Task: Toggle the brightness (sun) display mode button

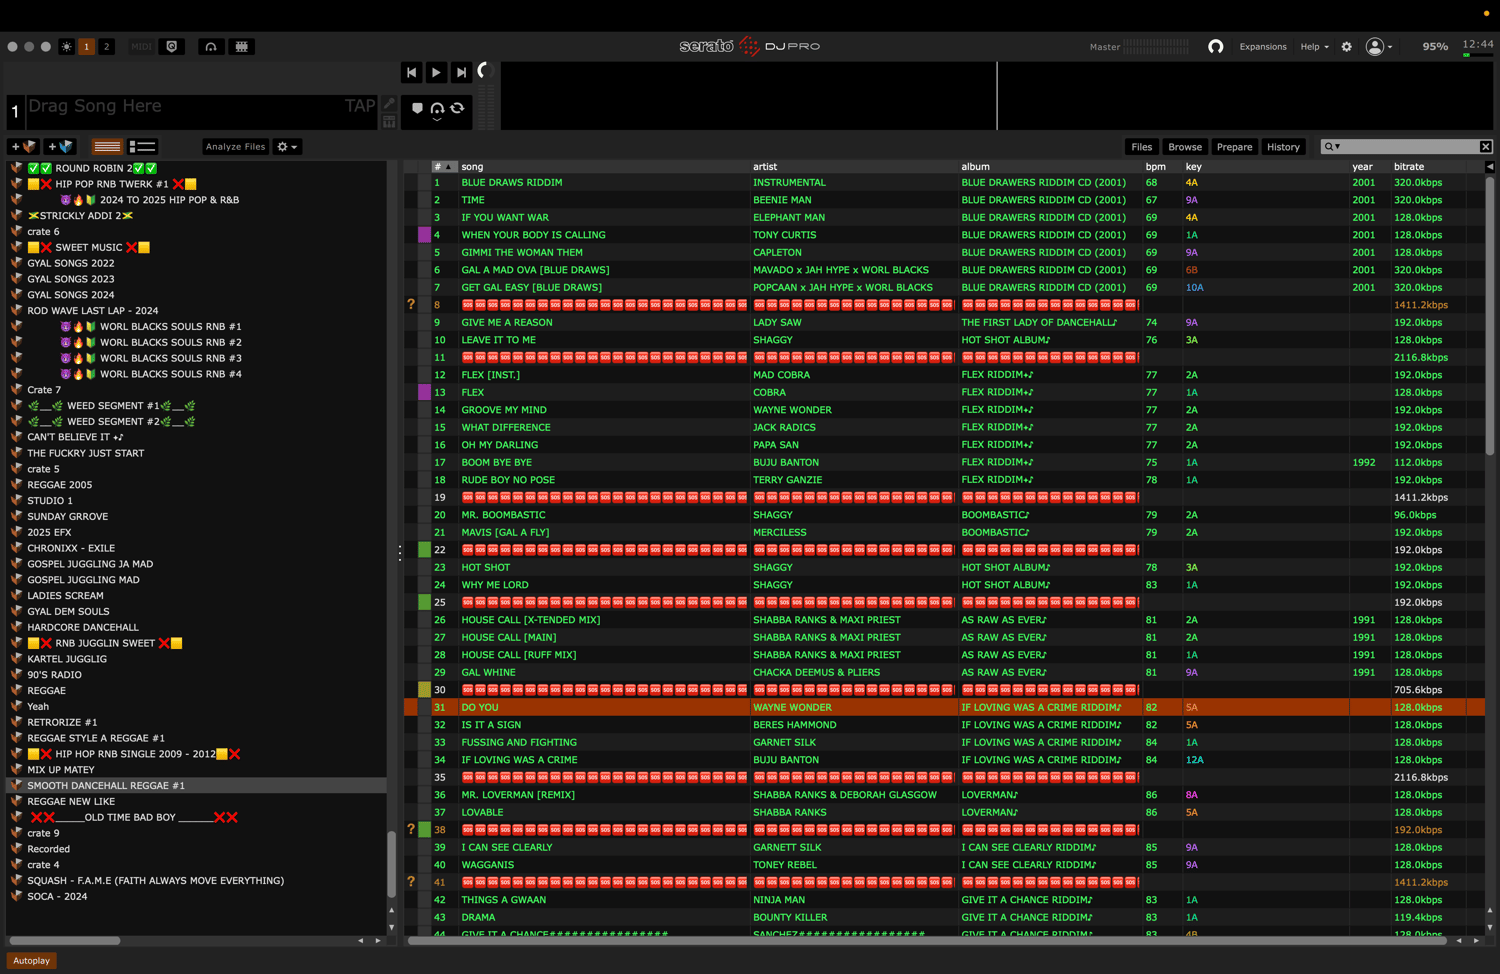Action: 67,47
